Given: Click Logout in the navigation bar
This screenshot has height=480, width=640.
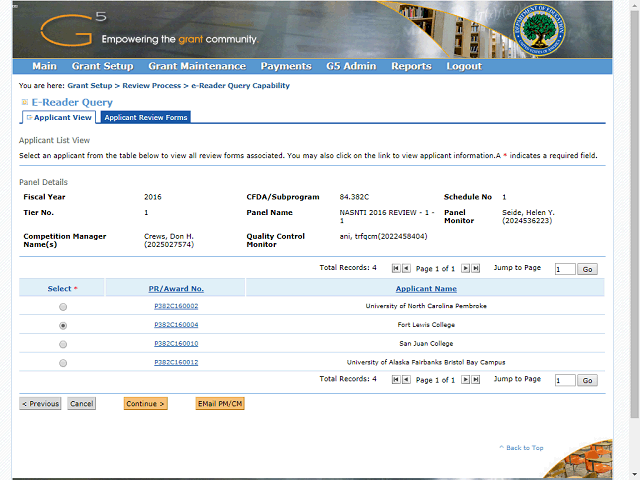Looking at the screenshot, I should click(x=464, y=66).
